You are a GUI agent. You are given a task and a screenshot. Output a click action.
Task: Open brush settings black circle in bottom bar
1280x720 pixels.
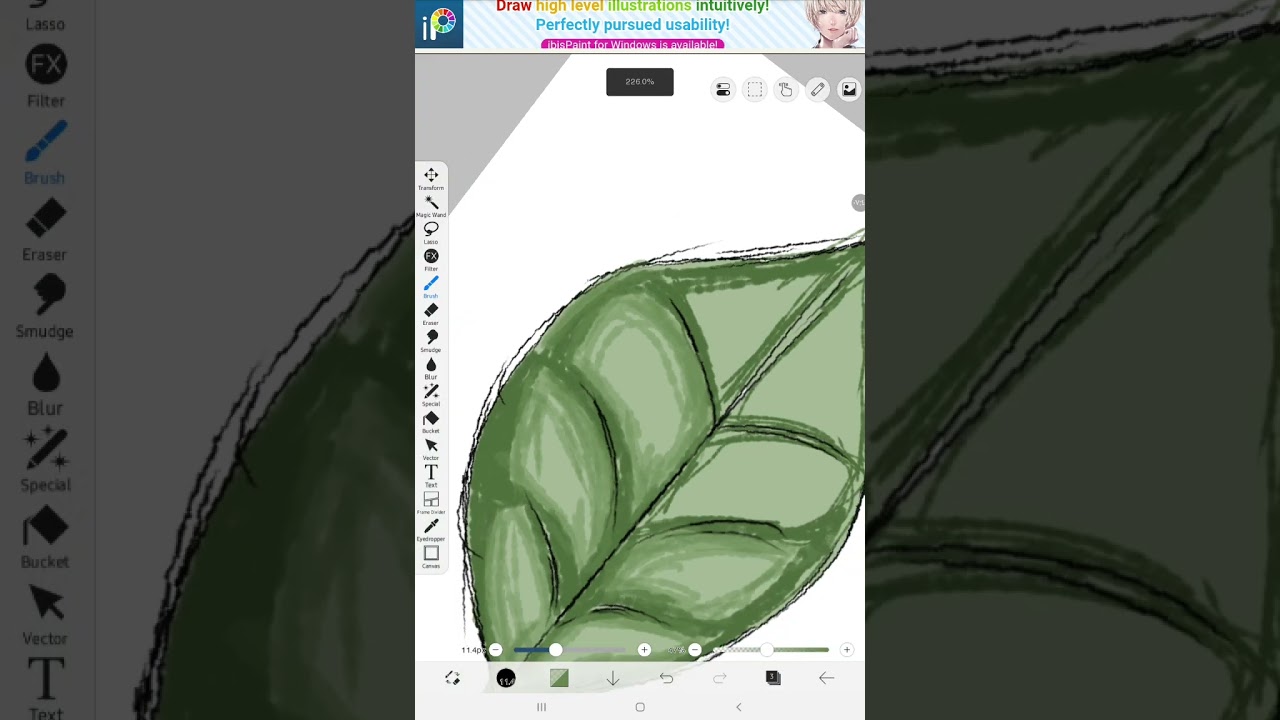(506, 679)
